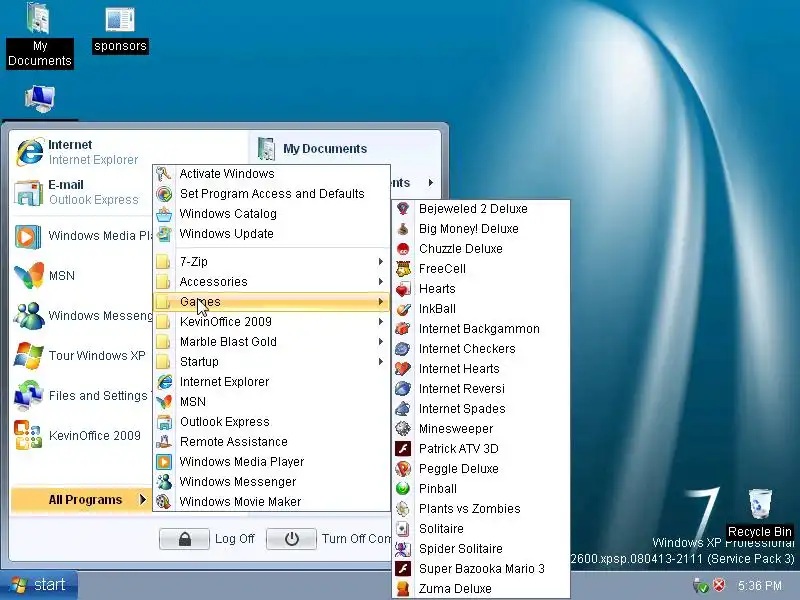Expand Marble Blast Gold submenu arrow
The height and width of the screenshot is (600, 800).
pyautogui.click(x=381, y=341)
